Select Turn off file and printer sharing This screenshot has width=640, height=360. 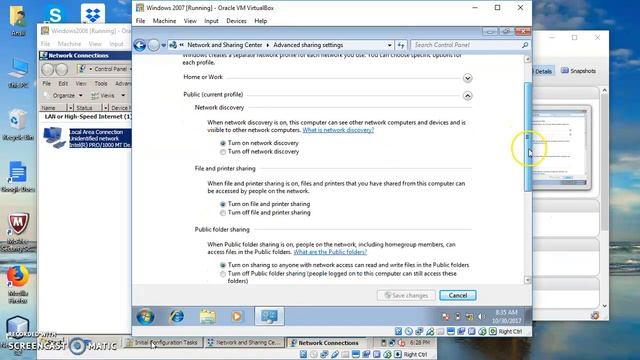pos(223,213)
